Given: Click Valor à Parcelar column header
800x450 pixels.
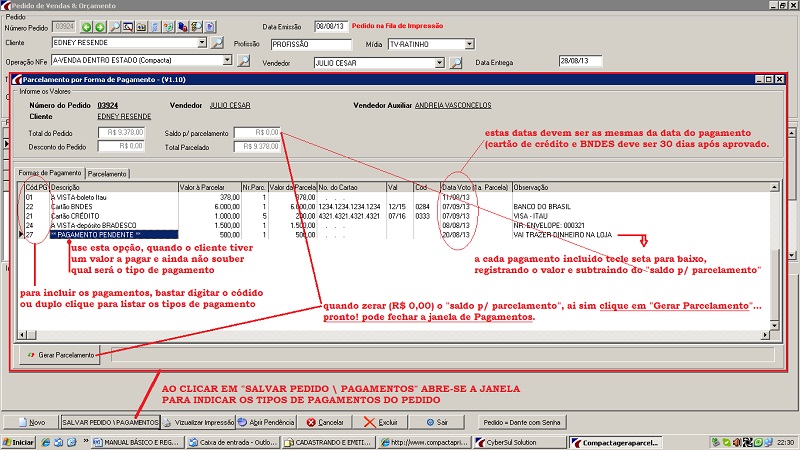Looking at the screenshot, I should 210,187.
